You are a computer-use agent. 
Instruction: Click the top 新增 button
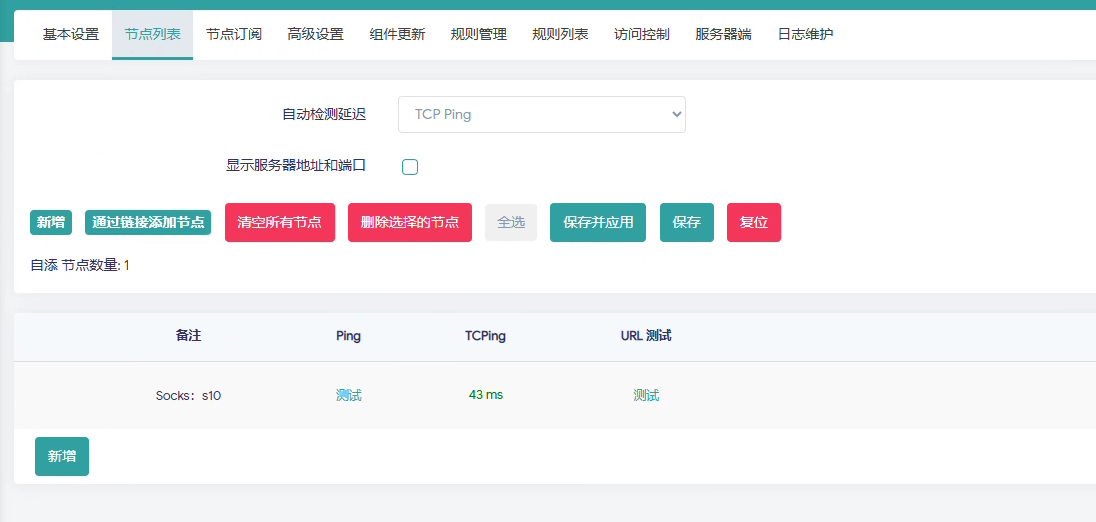[x=51, y=222]
